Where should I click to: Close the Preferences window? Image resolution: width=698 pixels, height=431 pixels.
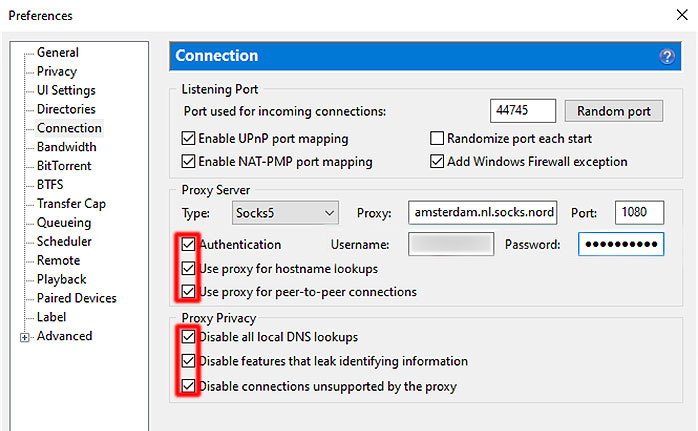tap(677, 15)
